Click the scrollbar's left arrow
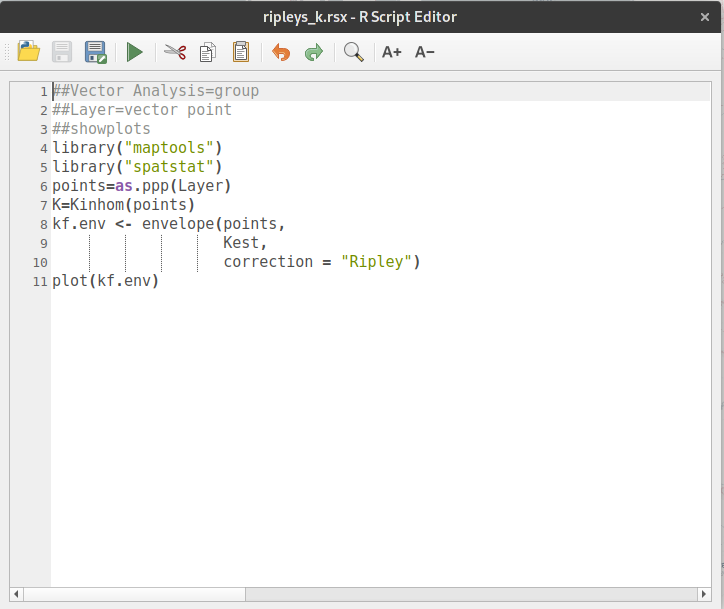The height and width of the screenshot is (609, 724). click(17, 594)
